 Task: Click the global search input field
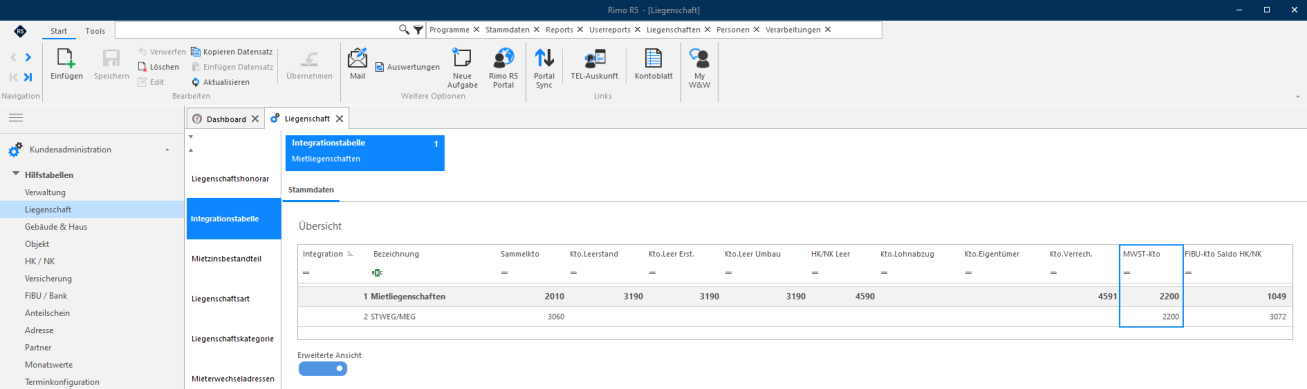[x=256, y=30]
